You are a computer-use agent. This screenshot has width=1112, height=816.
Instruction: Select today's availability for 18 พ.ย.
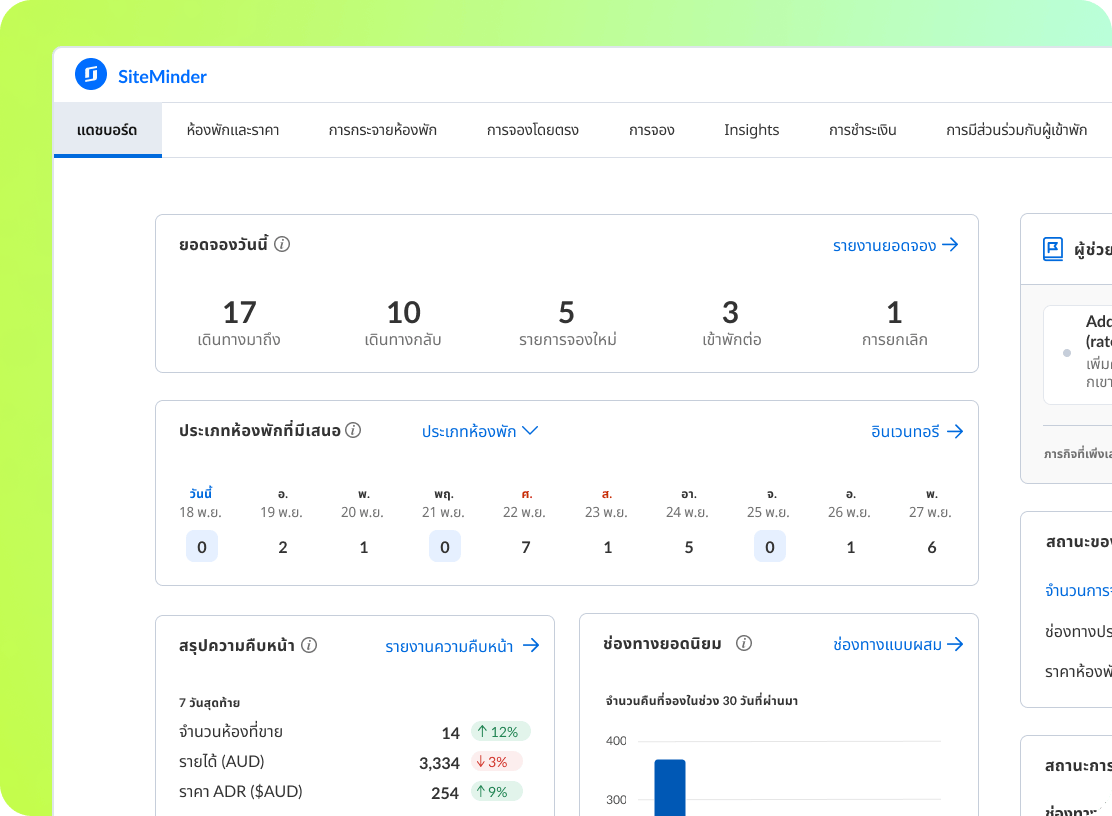pos(201,547)
